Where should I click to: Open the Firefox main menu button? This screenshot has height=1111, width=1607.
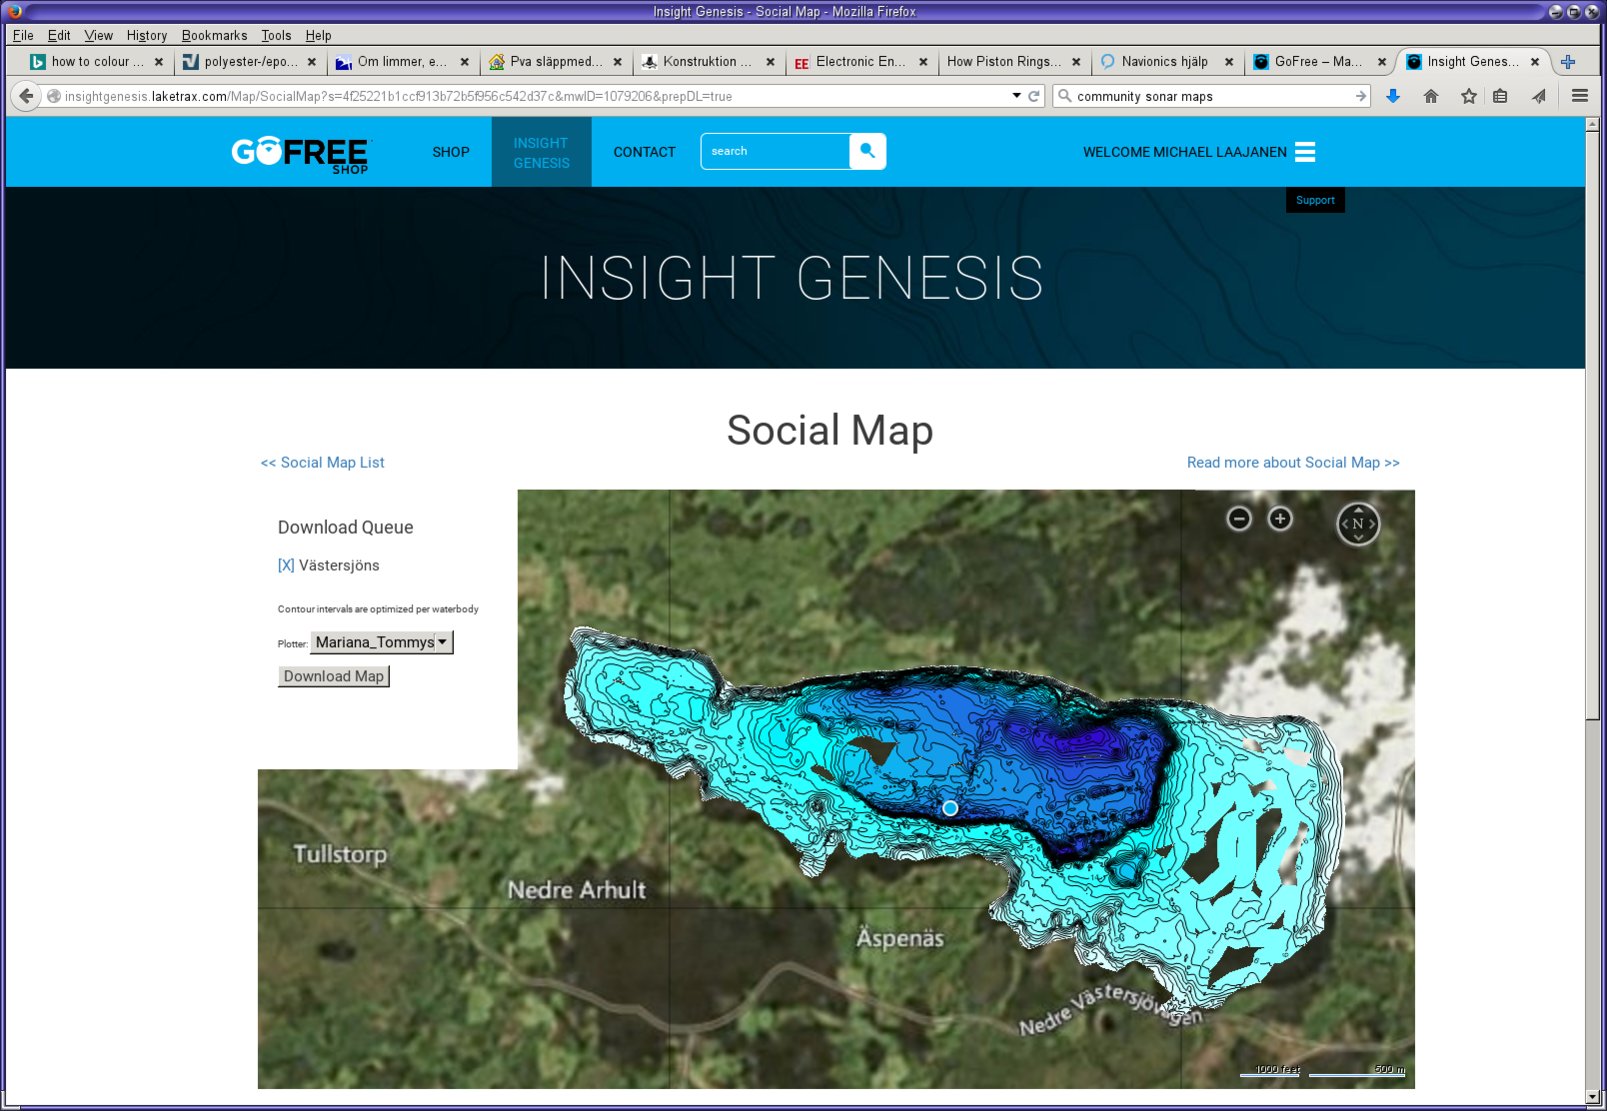[1580, 96]
